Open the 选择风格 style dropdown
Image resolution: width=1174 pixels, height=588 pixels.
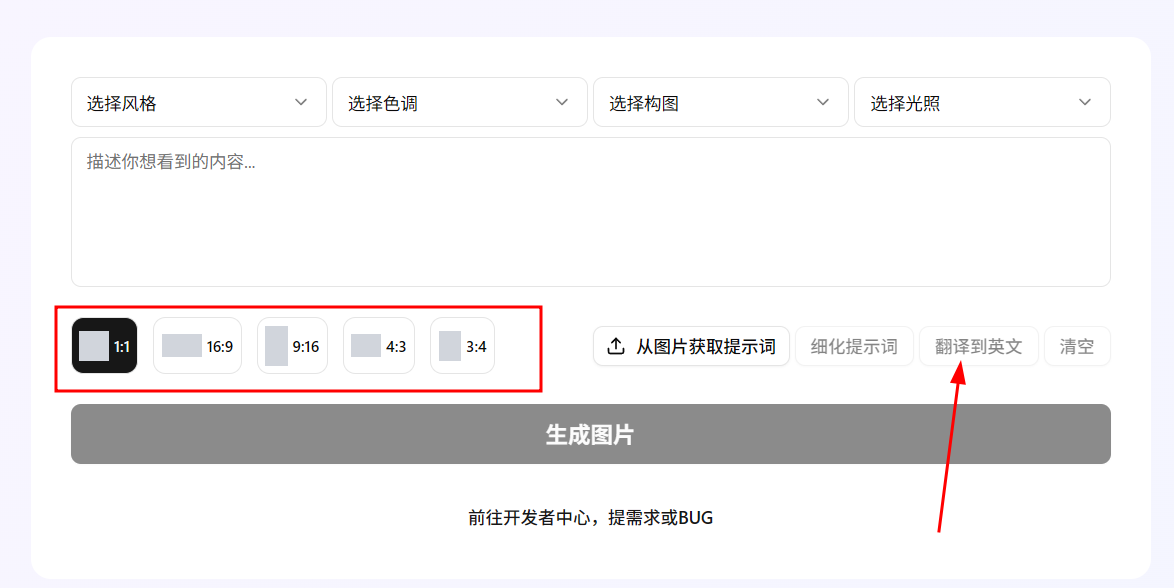198,103
